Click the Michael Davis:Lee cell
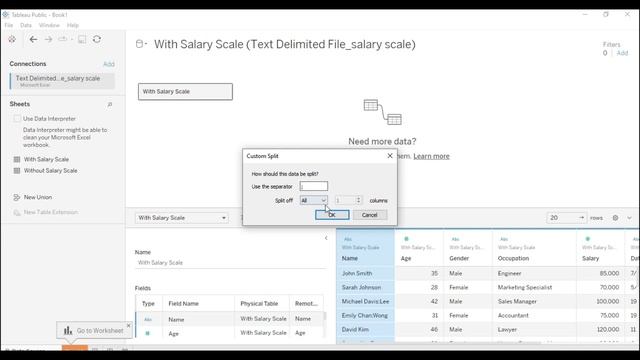 point(365,301)
